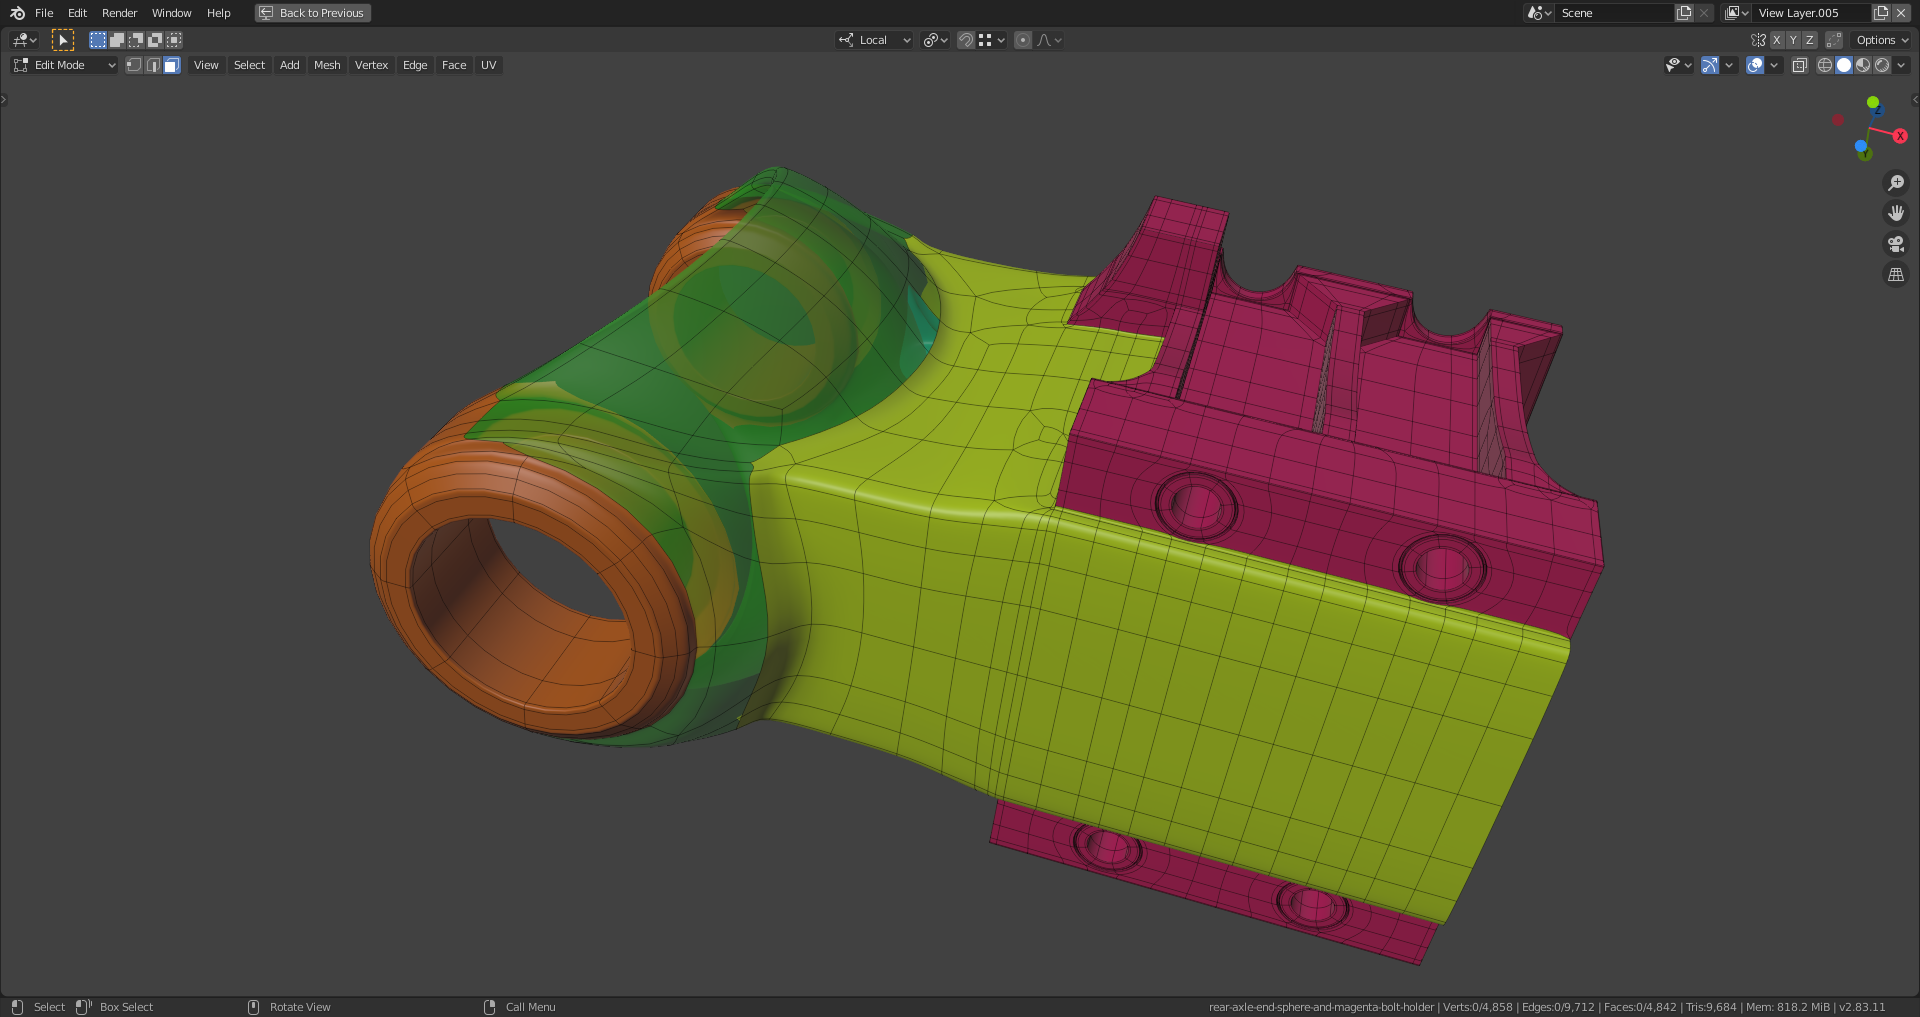Viewport: 1920px width, 1017px height.
Task: Select Material Preview viewport shading
Action: coord(1863,65)
